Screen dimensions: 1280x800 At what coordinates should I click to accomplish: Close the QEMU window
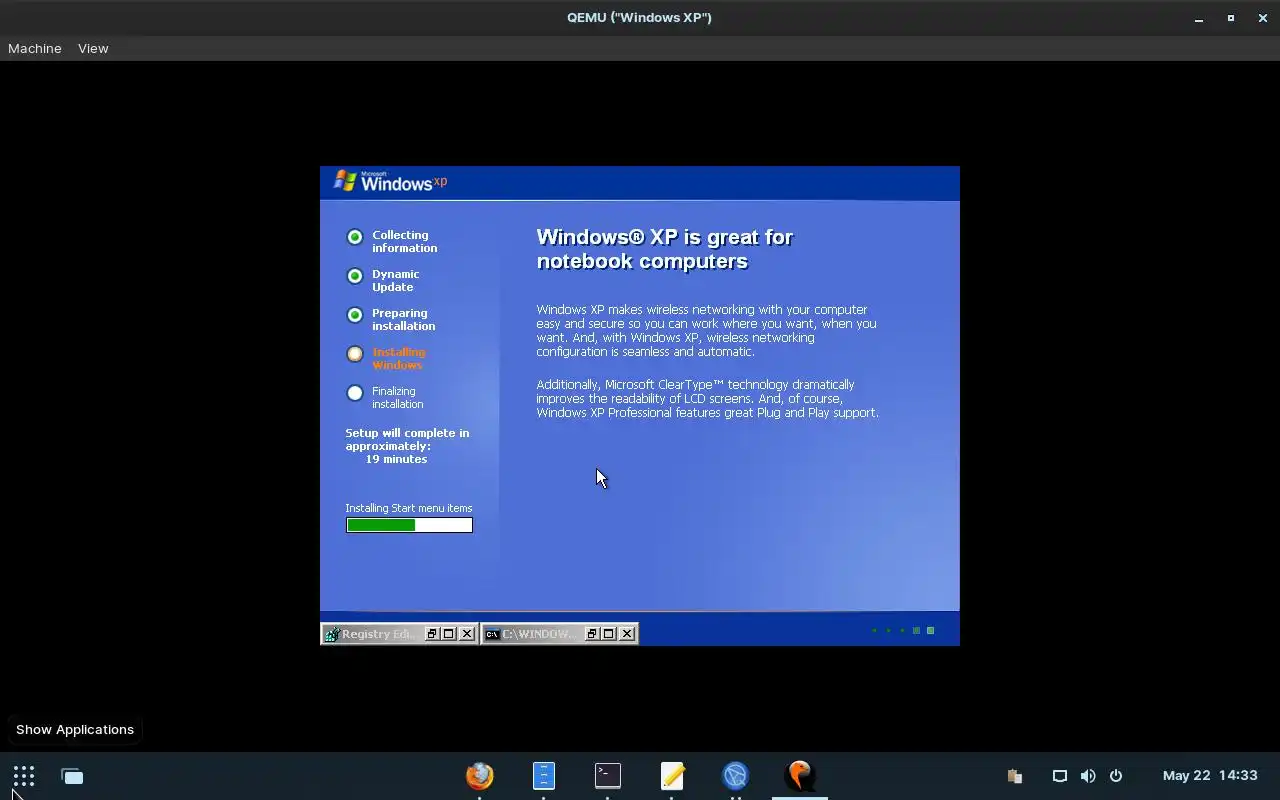pyautogui.click(x=1263, y=18)
